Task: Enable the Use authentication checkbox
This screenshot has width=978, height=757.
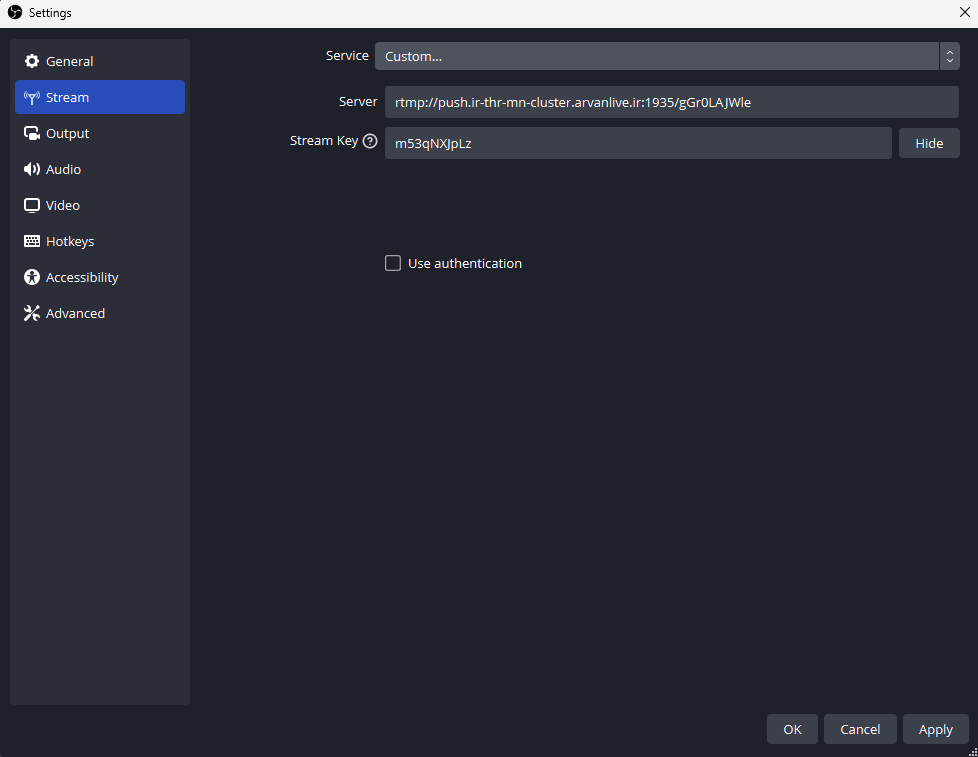Action: (393, 263)
